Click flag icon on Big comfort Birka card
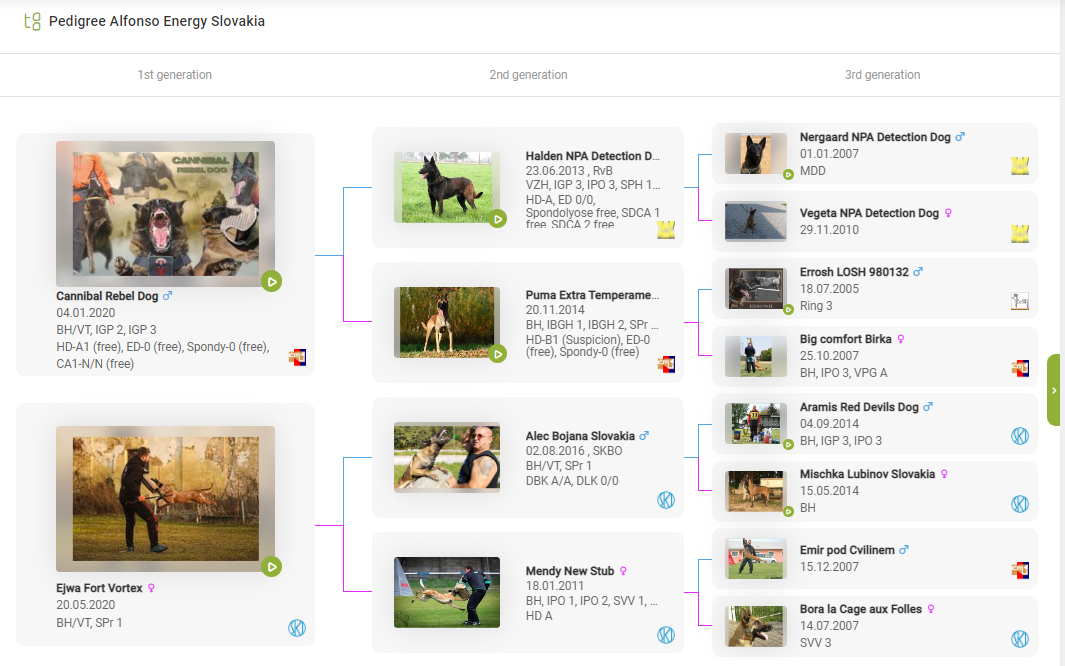The image size is (1065, 666). [1019, 368]
